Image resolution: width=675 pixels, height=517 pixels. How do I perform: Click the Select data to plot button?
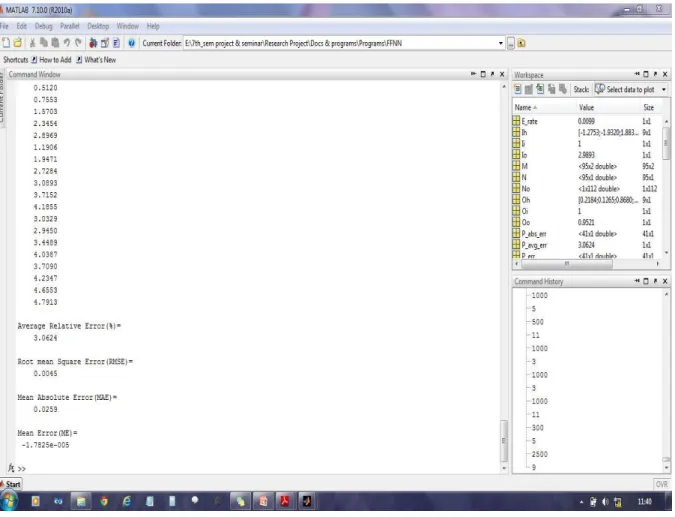[x=625, y=89]
